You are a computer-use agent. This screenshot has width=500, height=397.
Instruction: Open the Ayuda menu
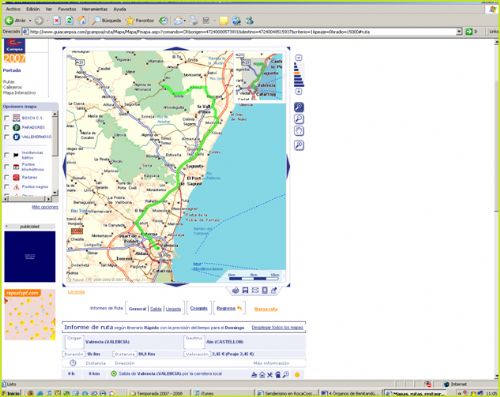coord(120,9)
